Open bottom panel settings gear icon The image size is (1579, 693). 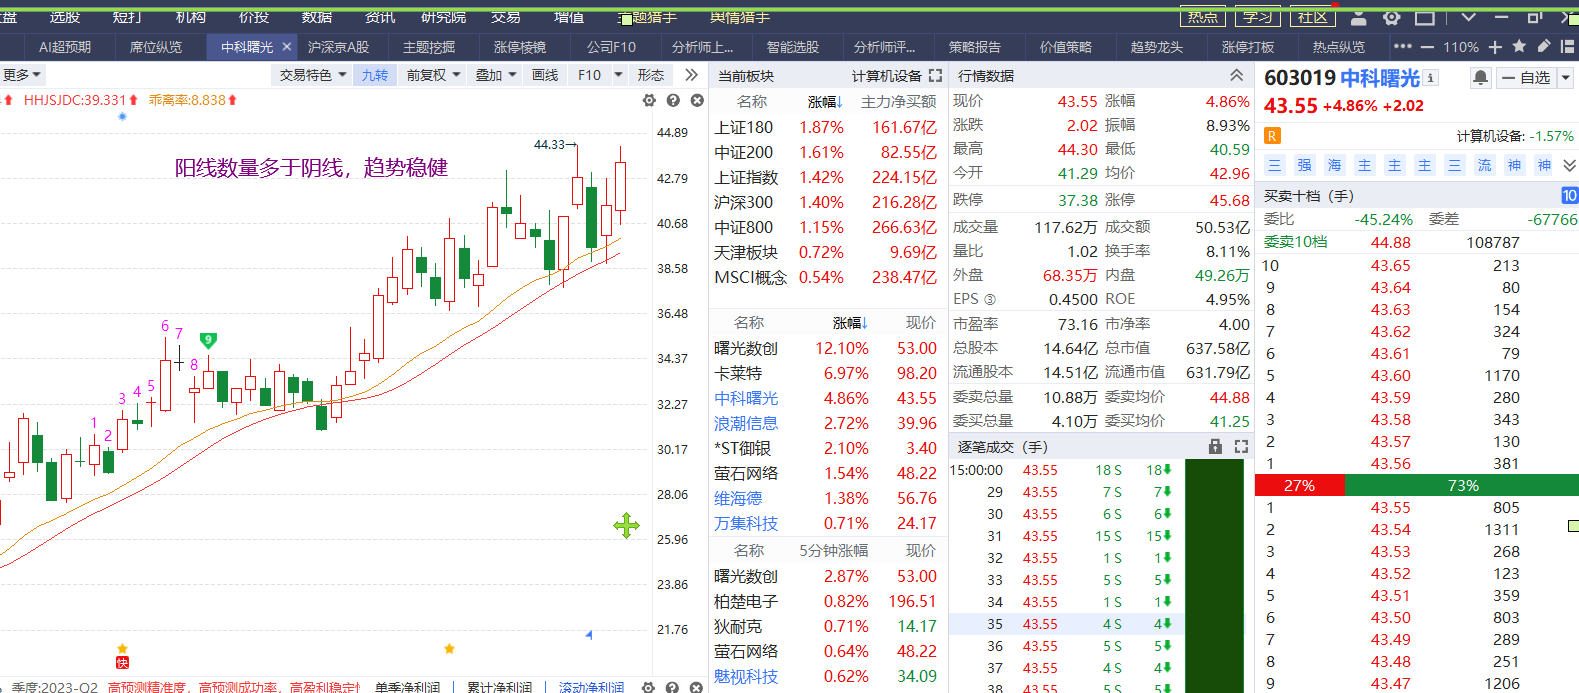point(649,687)
